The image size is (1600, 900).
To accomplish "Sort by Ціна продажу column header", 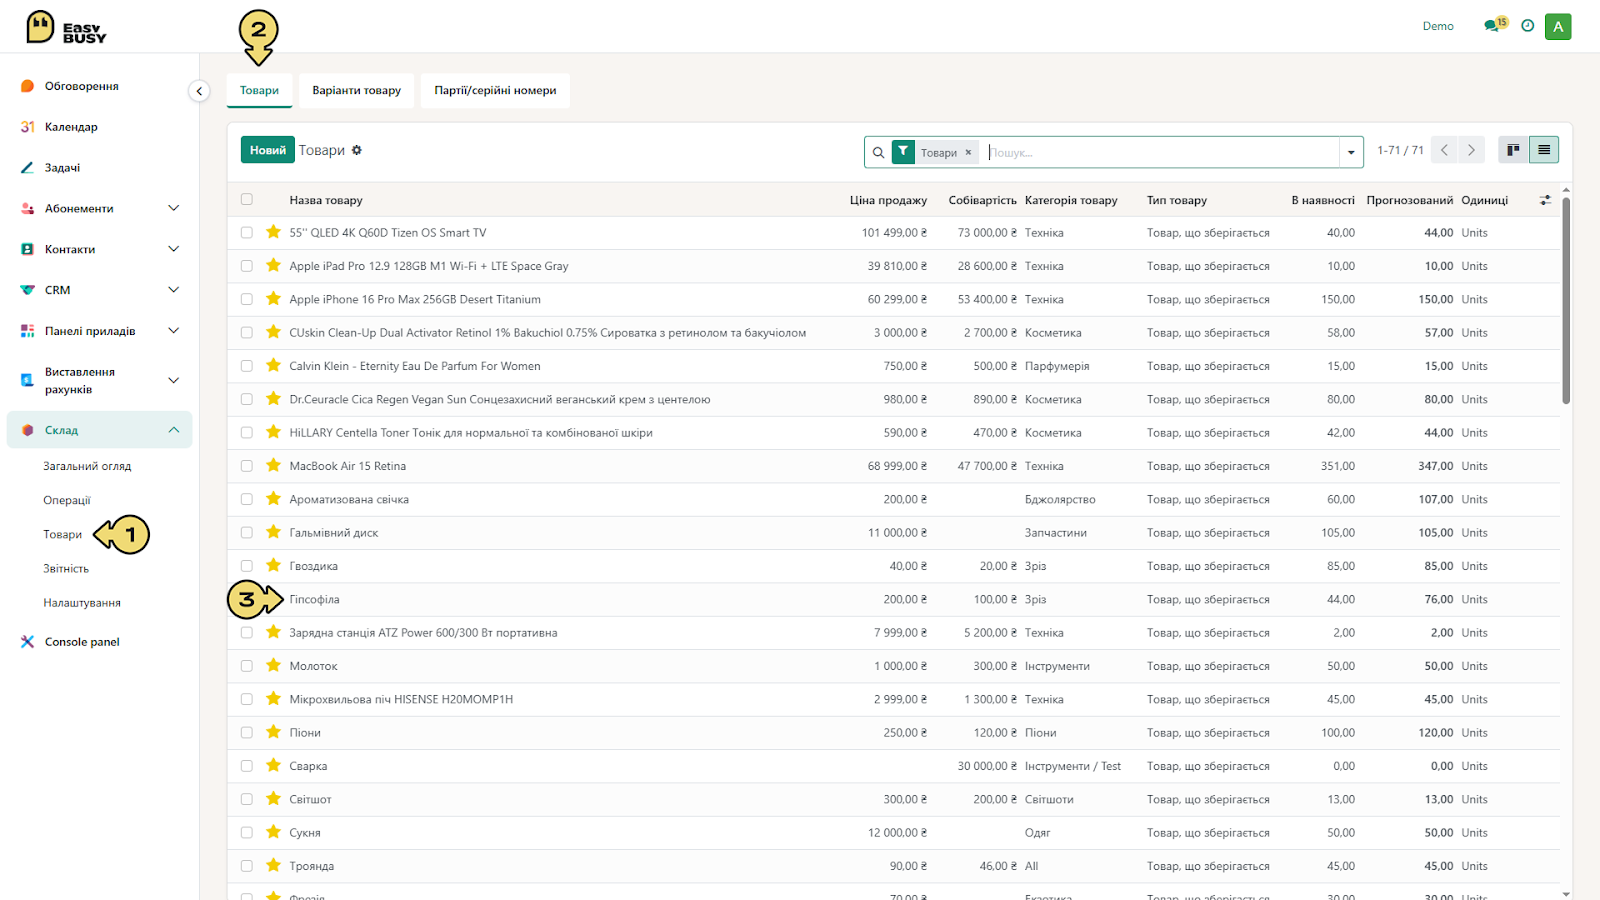I will [x=888, y=200].
